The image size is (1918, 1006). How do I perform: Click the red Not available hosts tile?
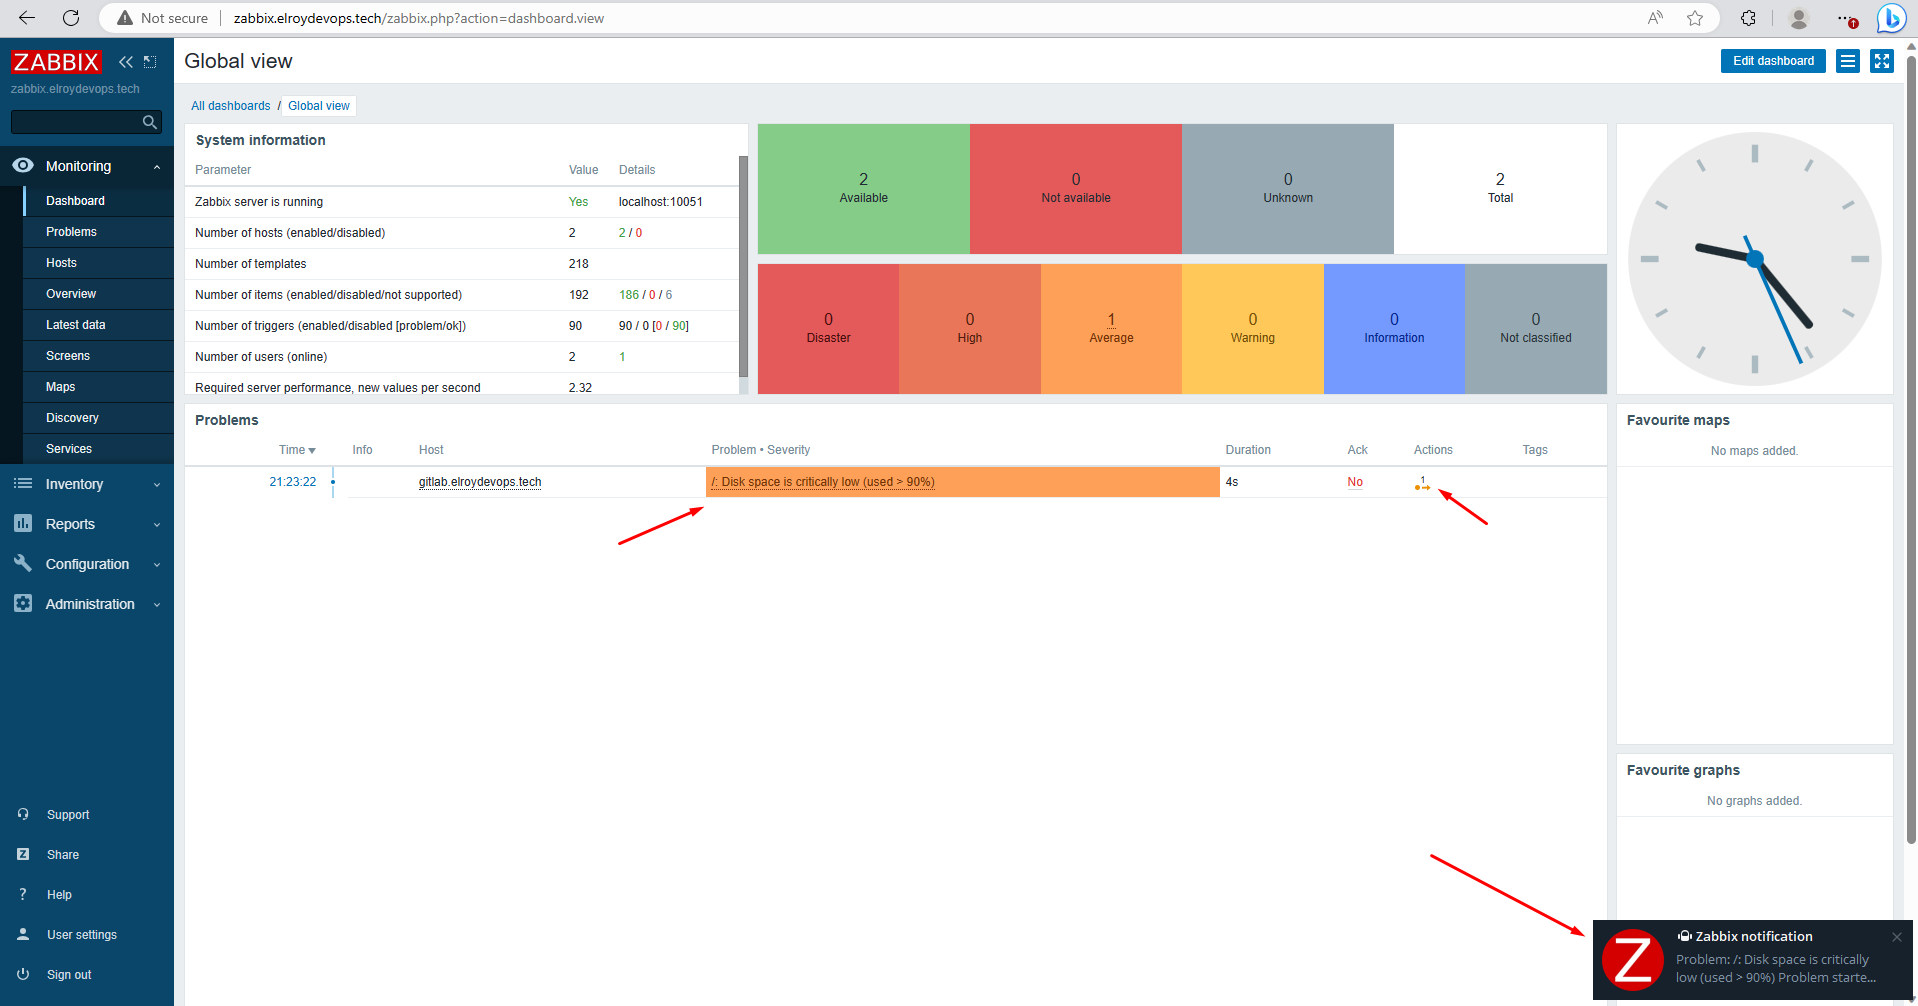[1075, 189]
